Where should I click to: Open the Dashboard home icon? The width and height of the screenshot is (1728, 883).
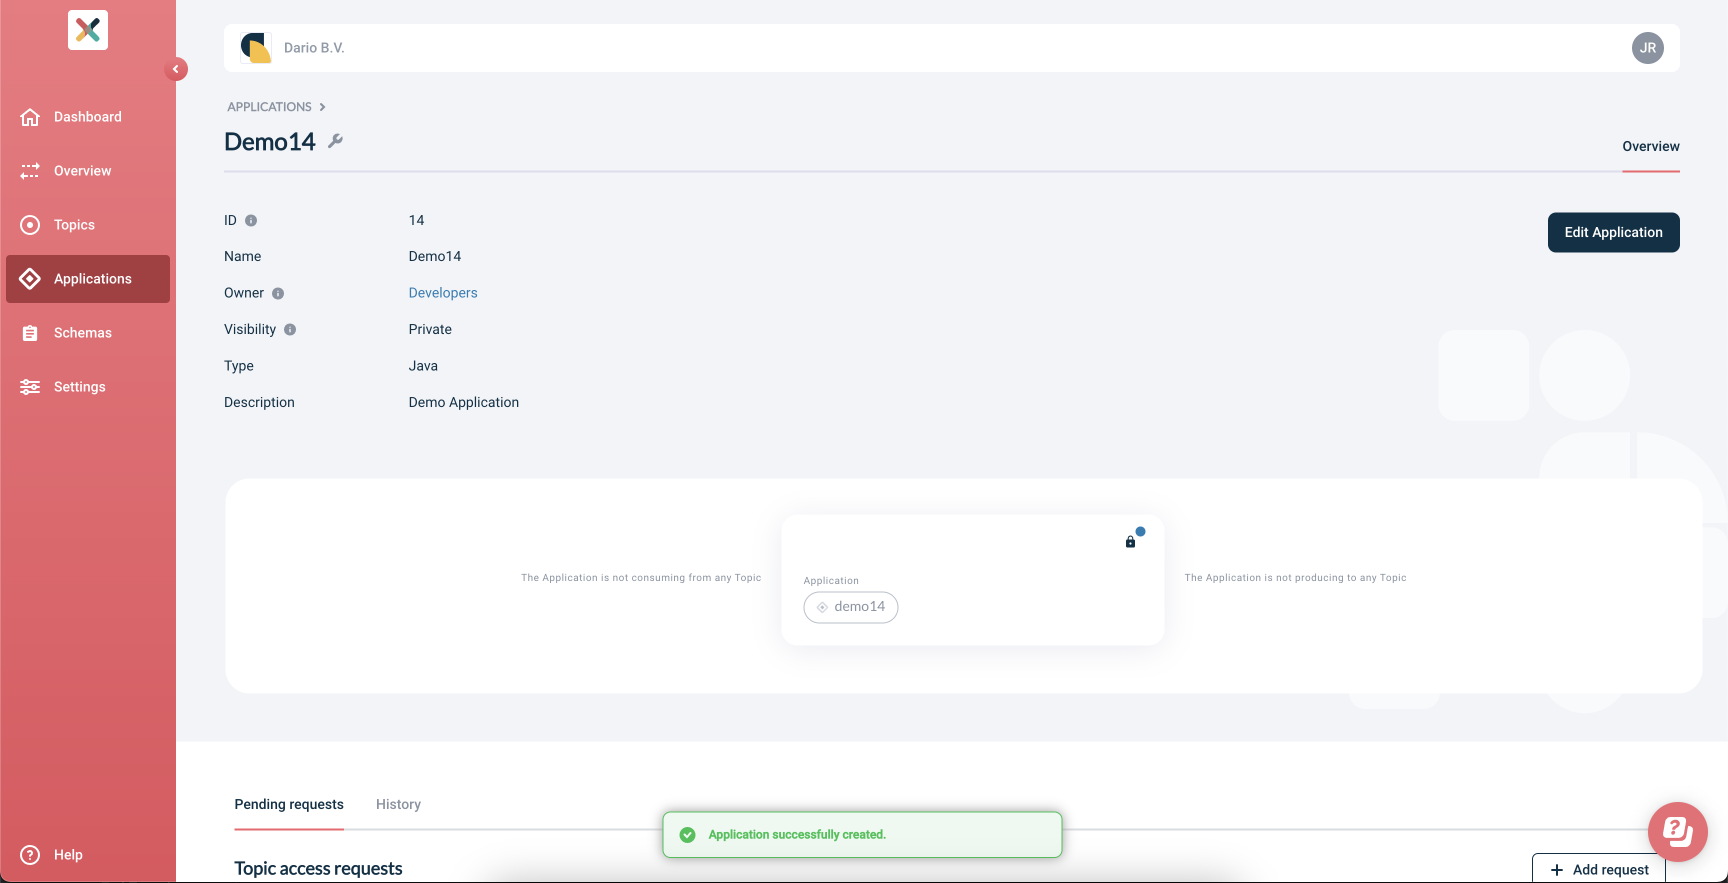pos(30,117)
